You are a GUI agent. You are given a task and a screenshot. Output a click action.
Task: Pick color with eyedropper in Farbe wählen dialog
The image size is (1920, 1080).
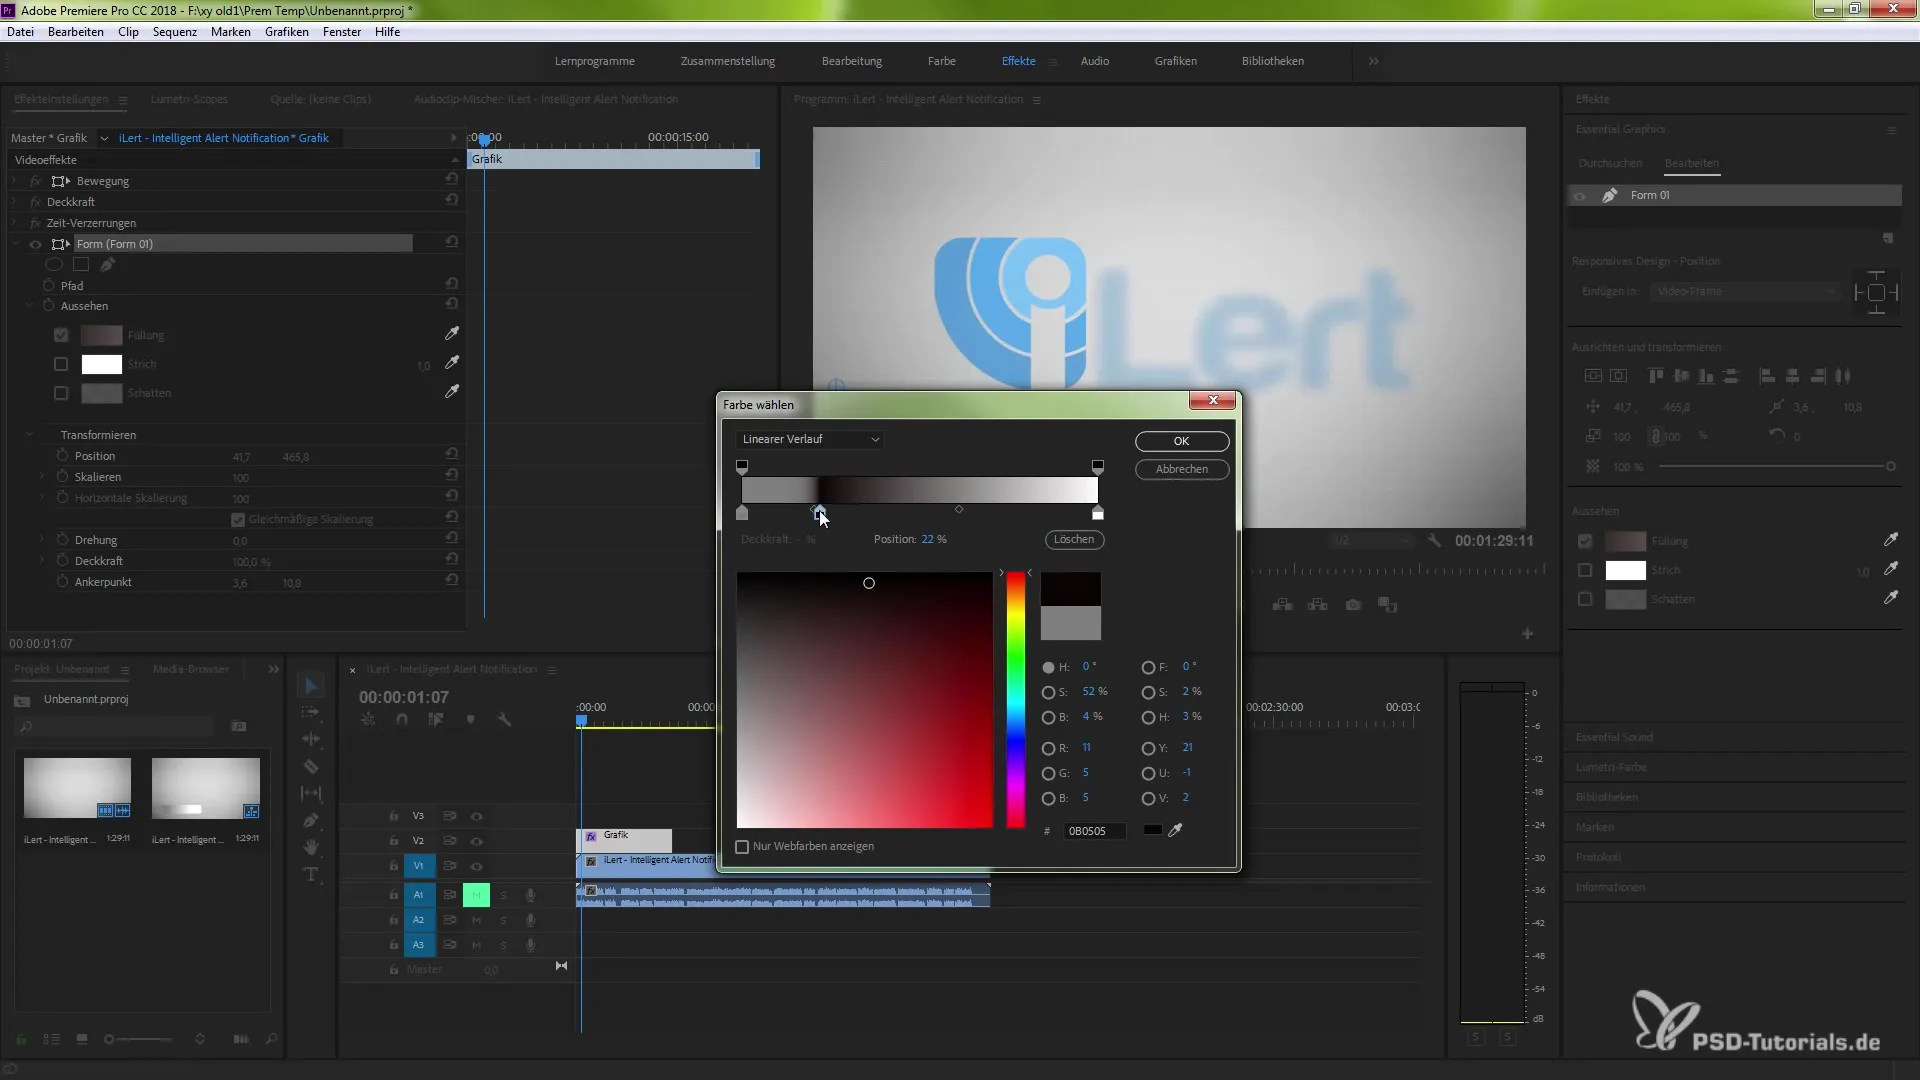tap(1176, 830)
